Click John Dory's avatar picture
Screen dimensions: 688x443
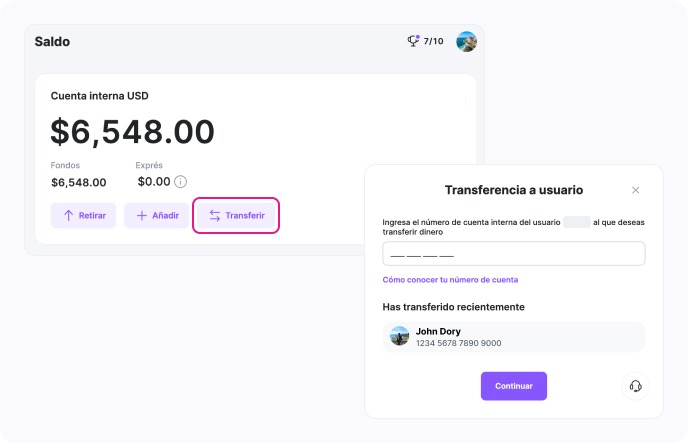(400, 336)
